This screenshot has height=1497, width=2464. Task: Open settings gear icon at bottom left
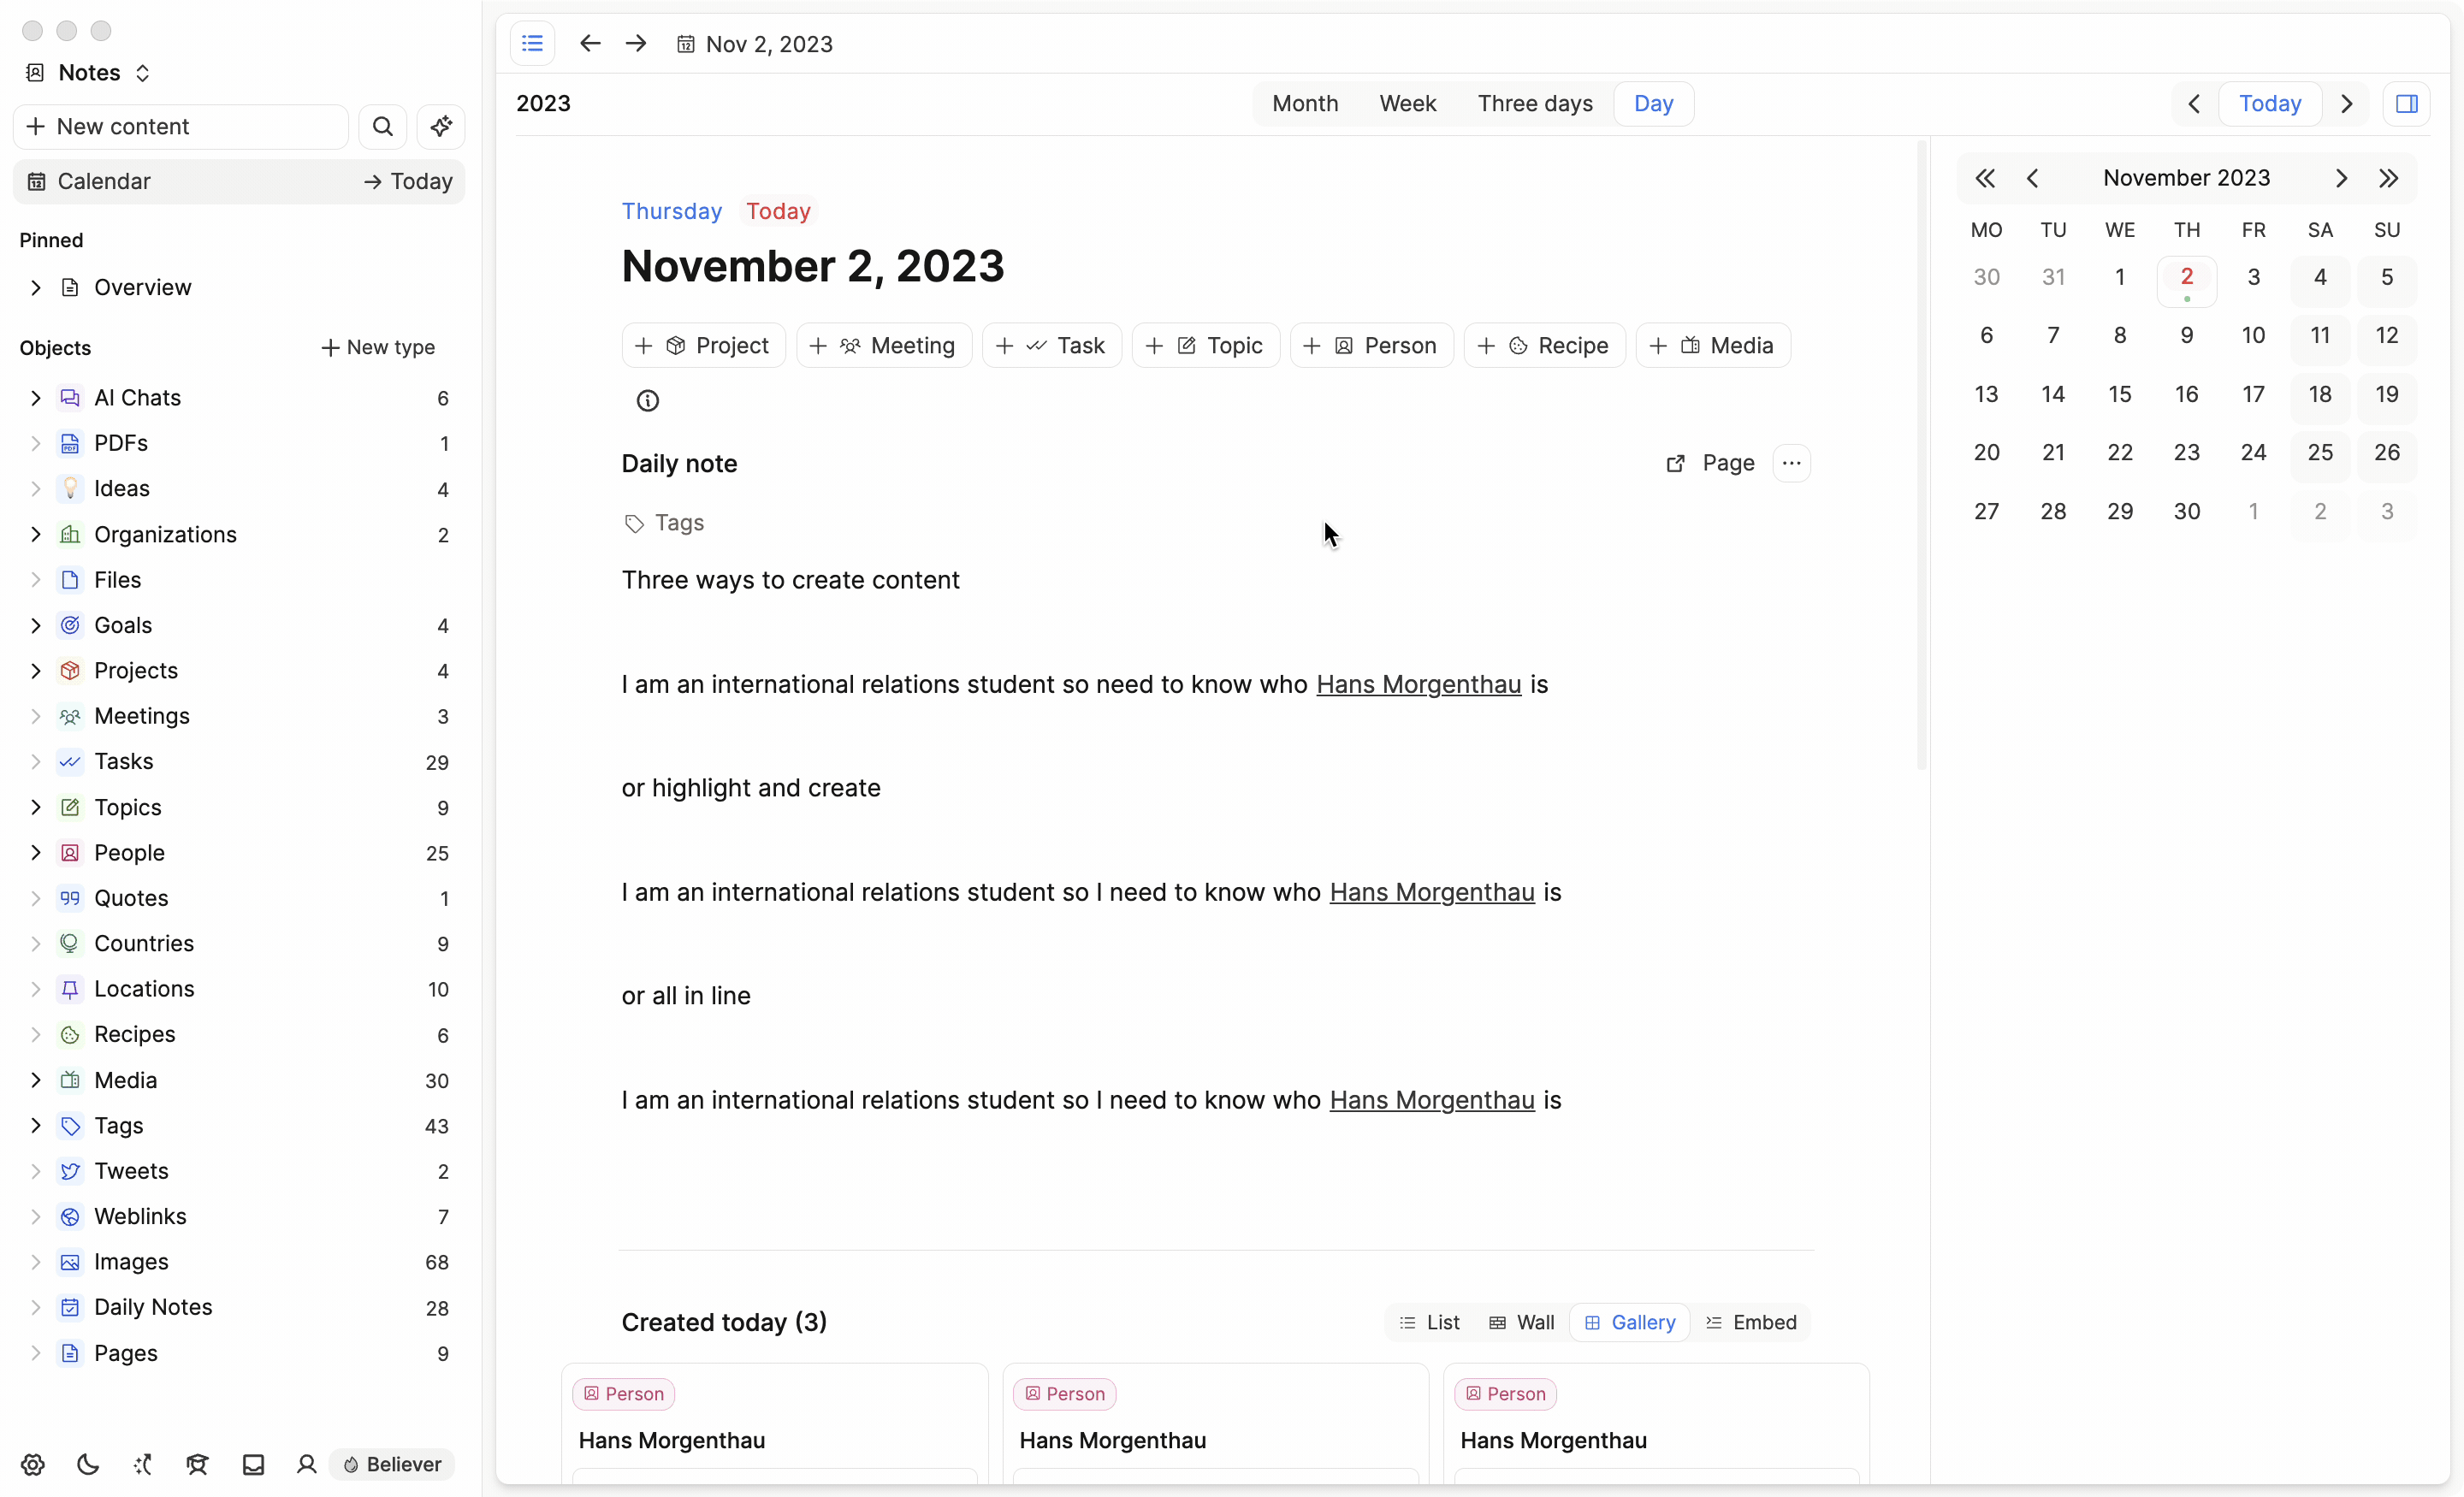coord(33,1464)
